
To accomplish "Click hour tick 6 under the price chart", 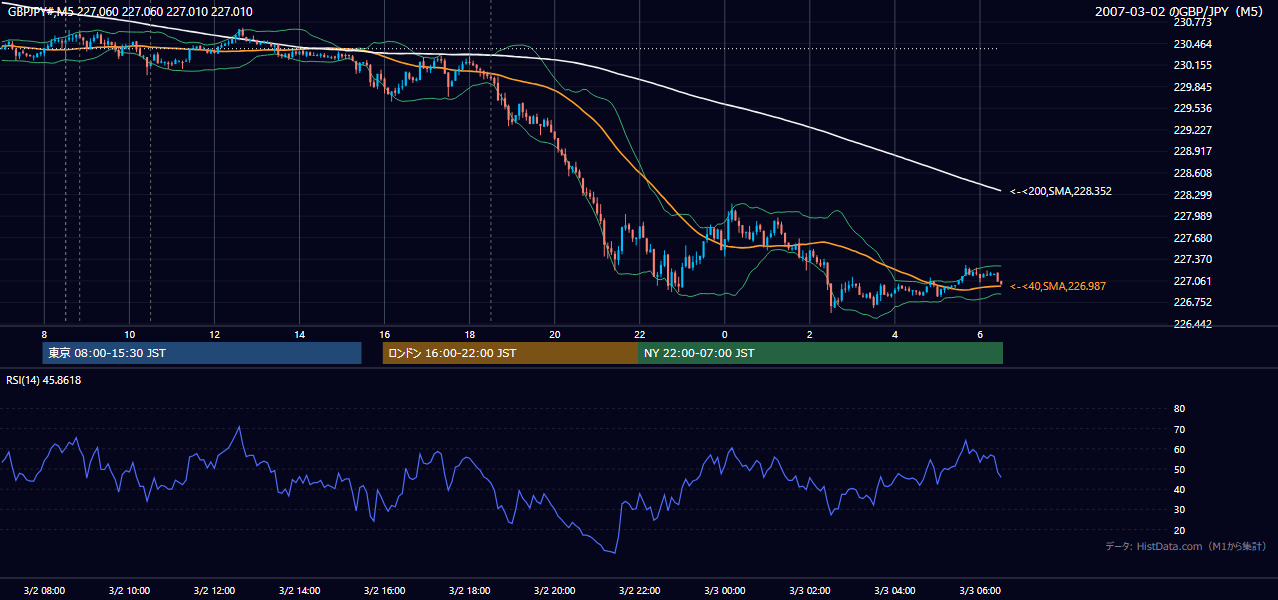I will point(980,334).
